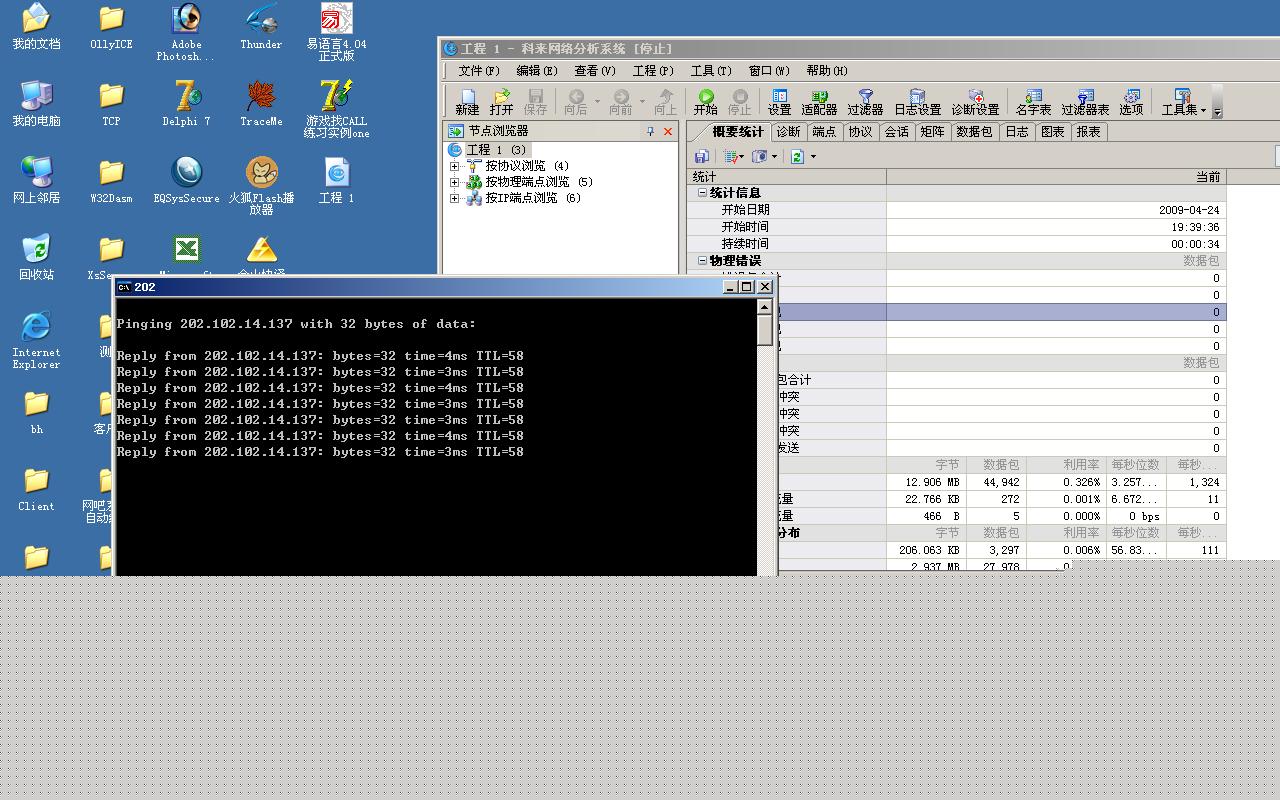Open the 工具(T) menu
The height and width of the screenshot is (800, 1280).
[x=711, y=71]
